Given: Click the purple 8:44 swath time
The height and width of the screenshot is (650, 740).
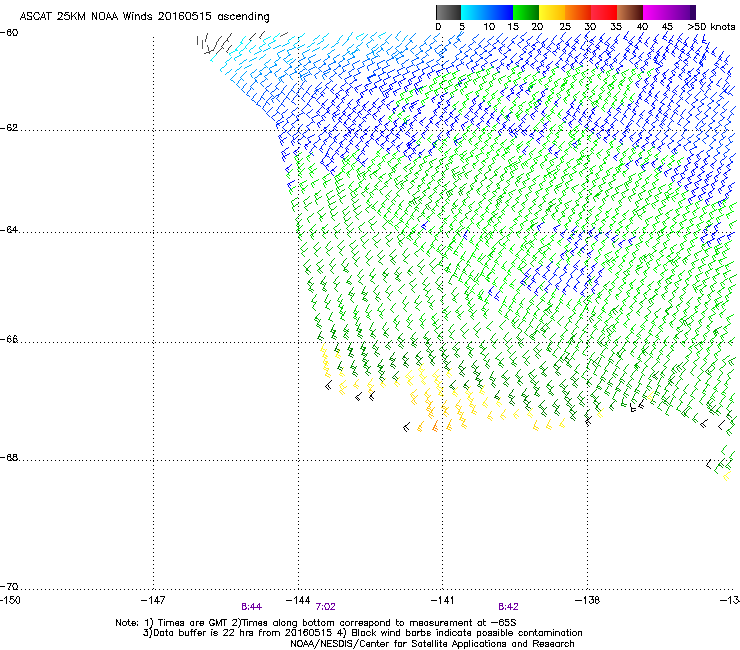Looking at the screenshot, I should point(252,607).
